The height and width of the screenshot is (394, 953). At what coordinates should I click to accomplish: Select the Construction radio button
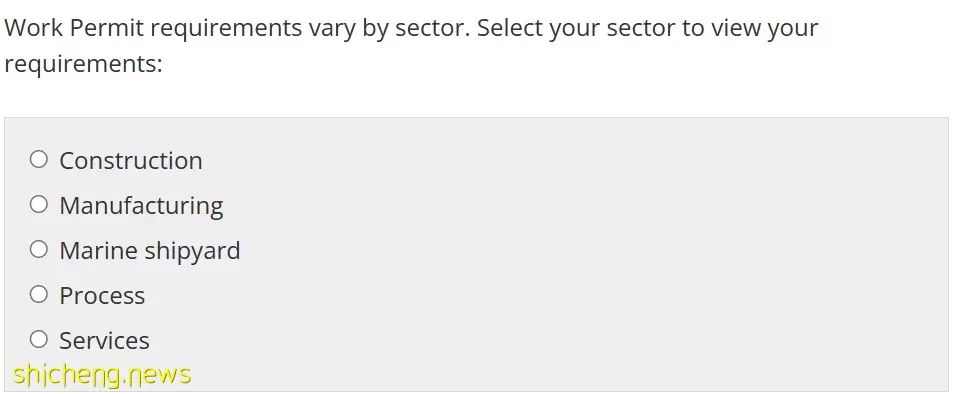tap(39, 160)
